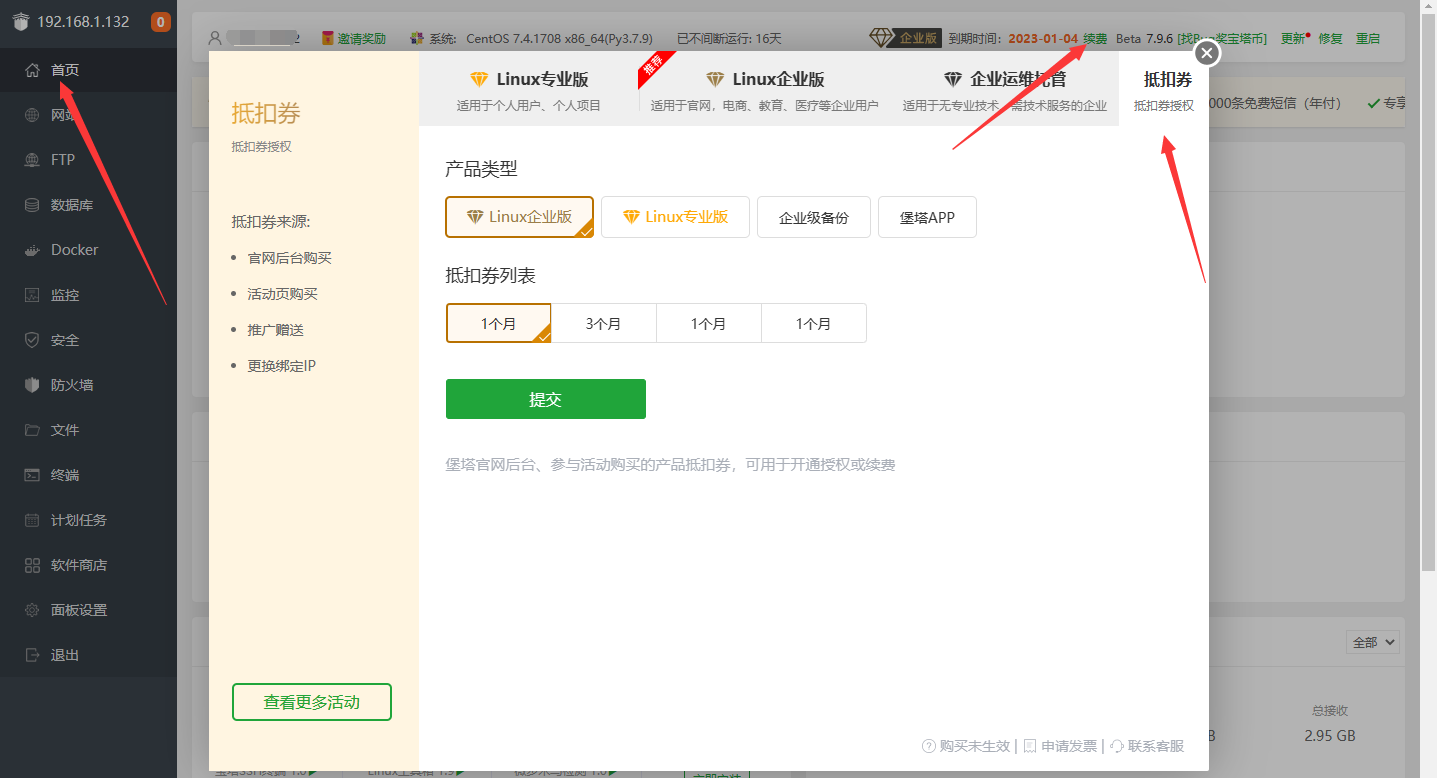
Task: Click the diamond icon on 企业运维托管 tab
Action: click(x=953, y=79)
